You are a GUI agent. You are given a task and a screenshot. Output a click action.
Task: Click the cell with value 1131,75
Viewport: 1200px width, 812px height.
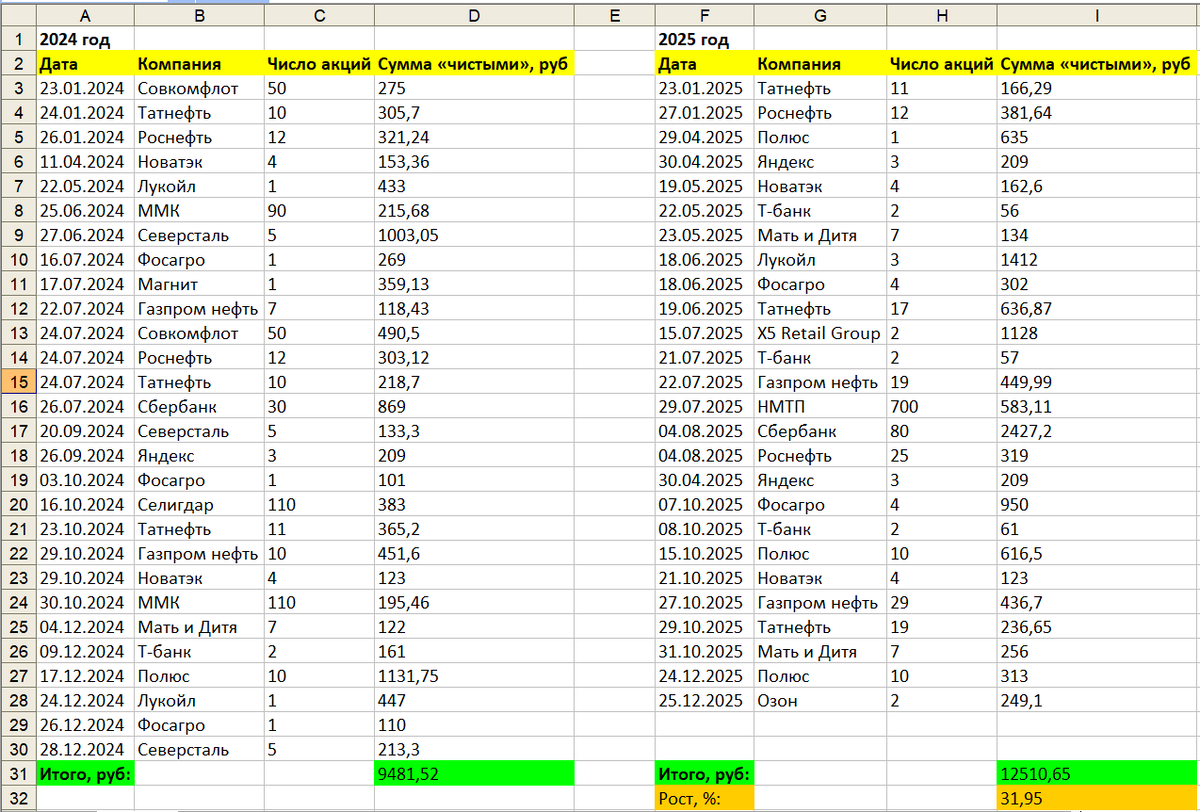pyautogui.click(x=474, y=676)
